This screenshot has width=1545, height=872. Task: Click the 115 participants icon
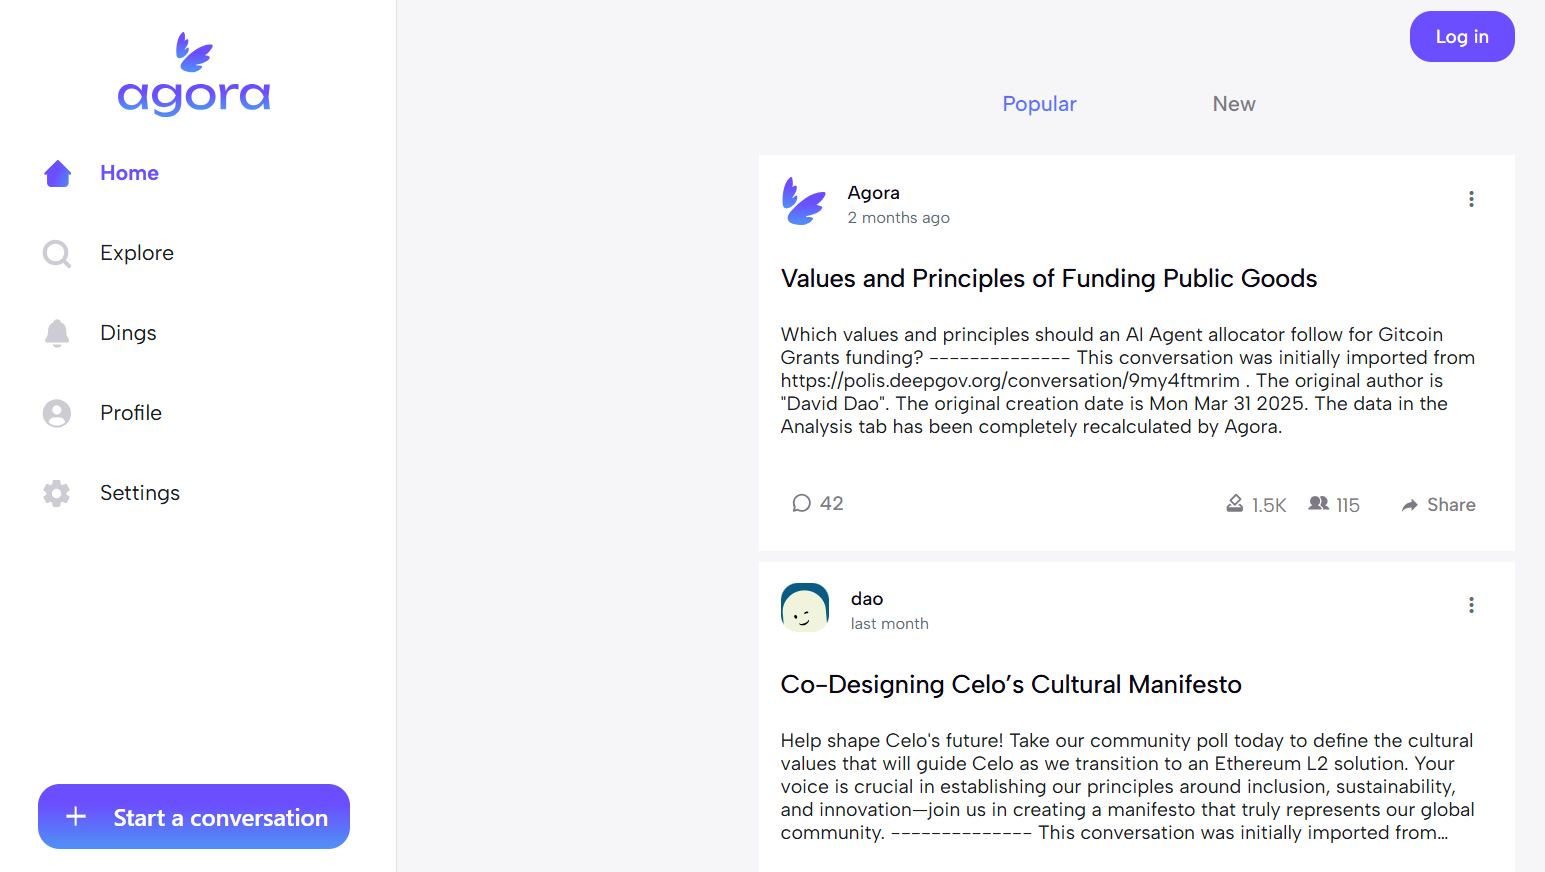[1319, 504]
